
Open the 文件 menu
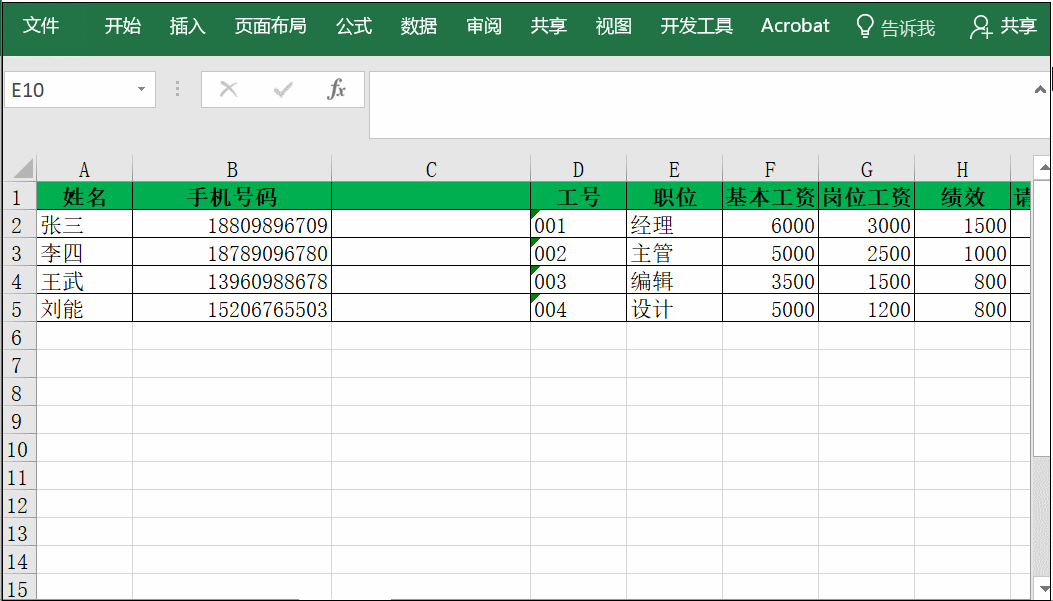pyautogui.click(x=41, y=26)
